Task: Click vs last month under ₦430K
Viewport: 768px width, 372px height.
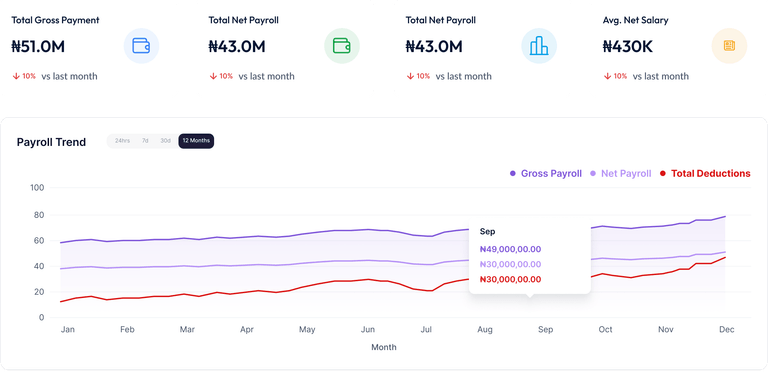Action: click(661, 76)
